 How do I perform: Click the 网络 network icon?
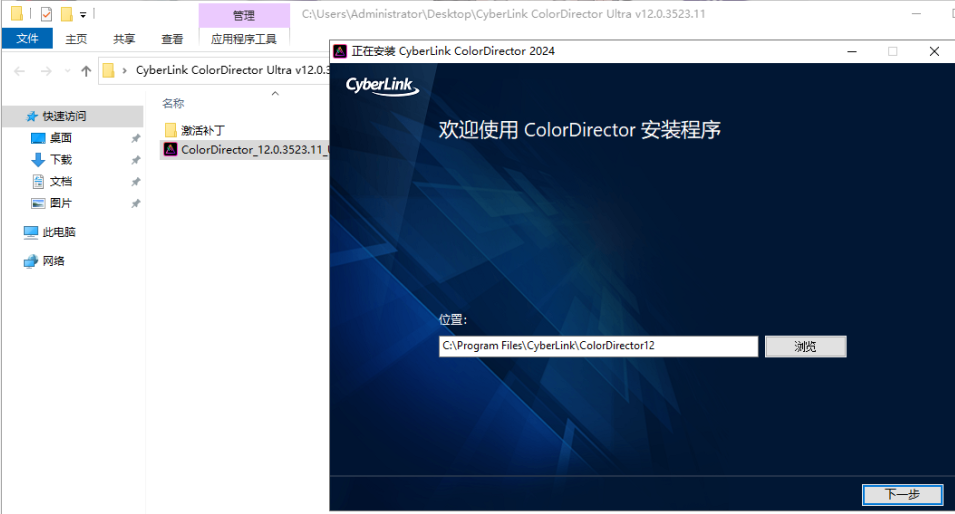[30, 261]
